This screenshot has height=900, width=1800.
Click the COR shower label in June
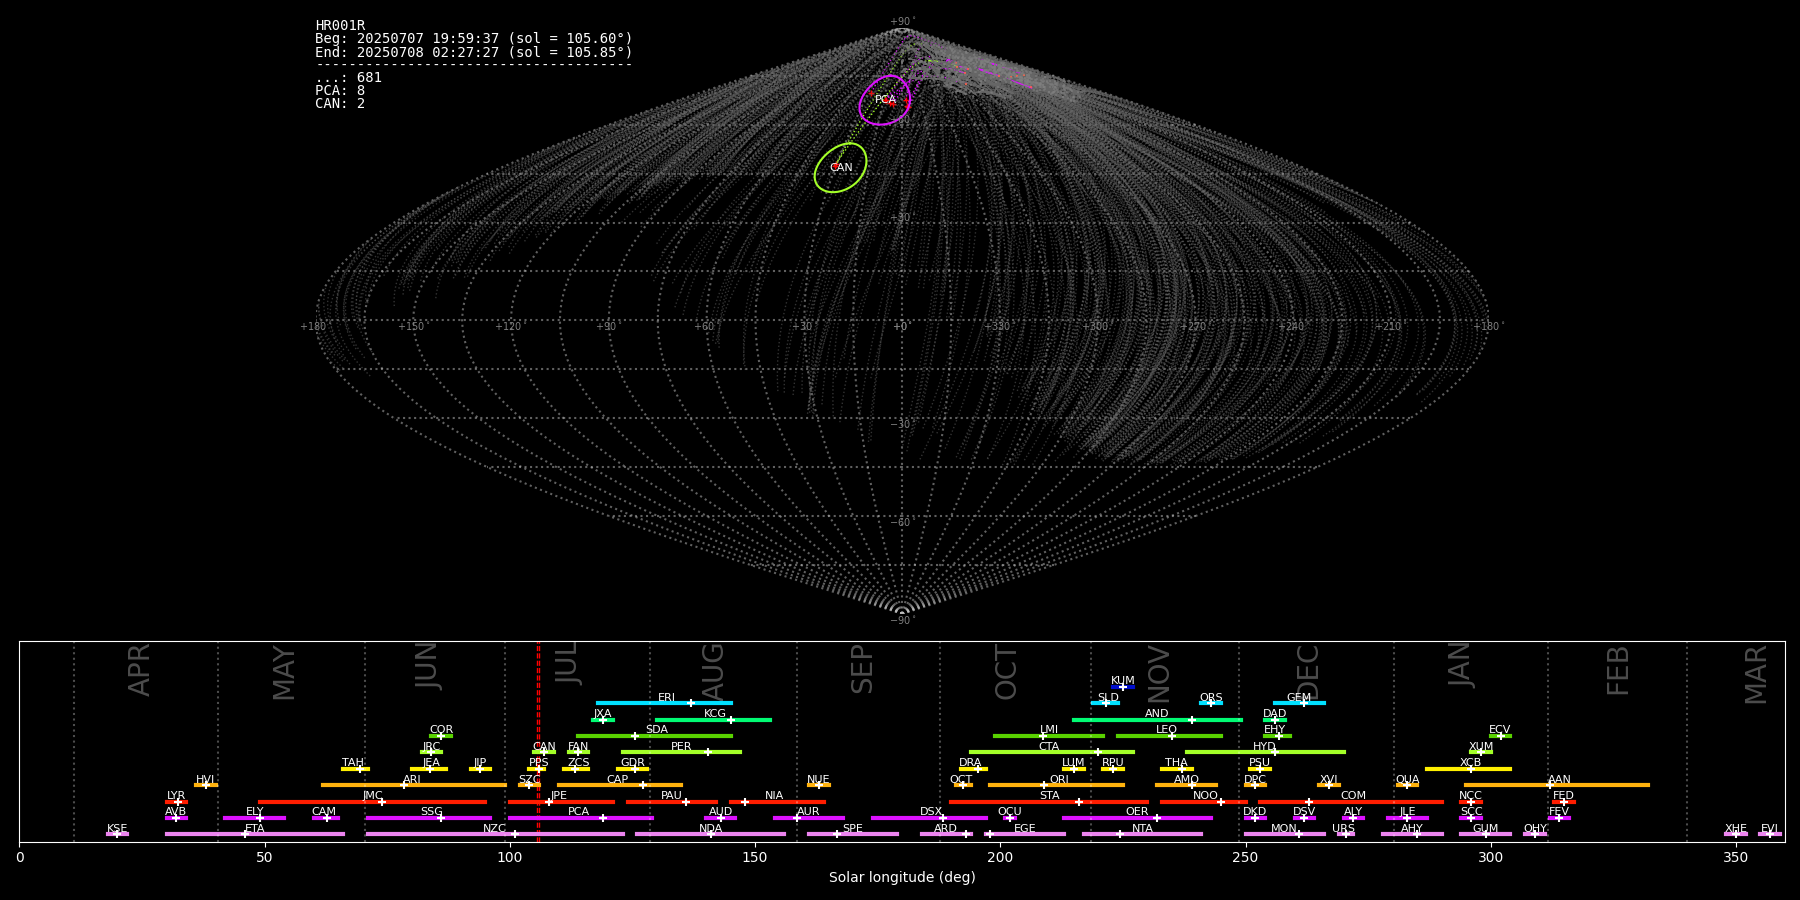click(x=441, y=730)
